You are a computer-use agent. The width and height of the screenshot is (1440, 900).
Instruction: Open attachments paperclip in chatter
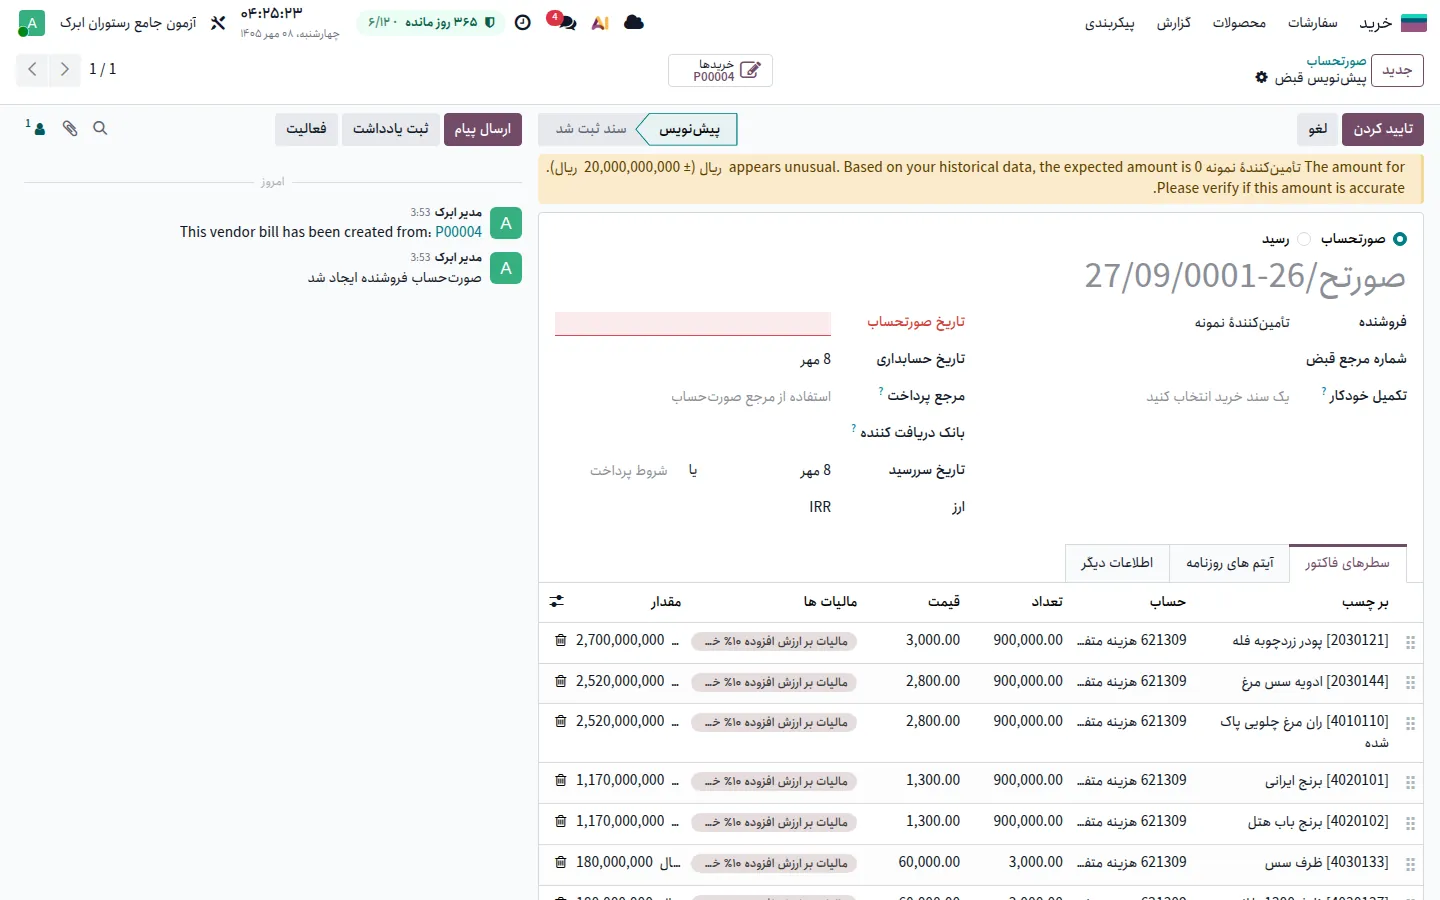[x=70, y=128]
